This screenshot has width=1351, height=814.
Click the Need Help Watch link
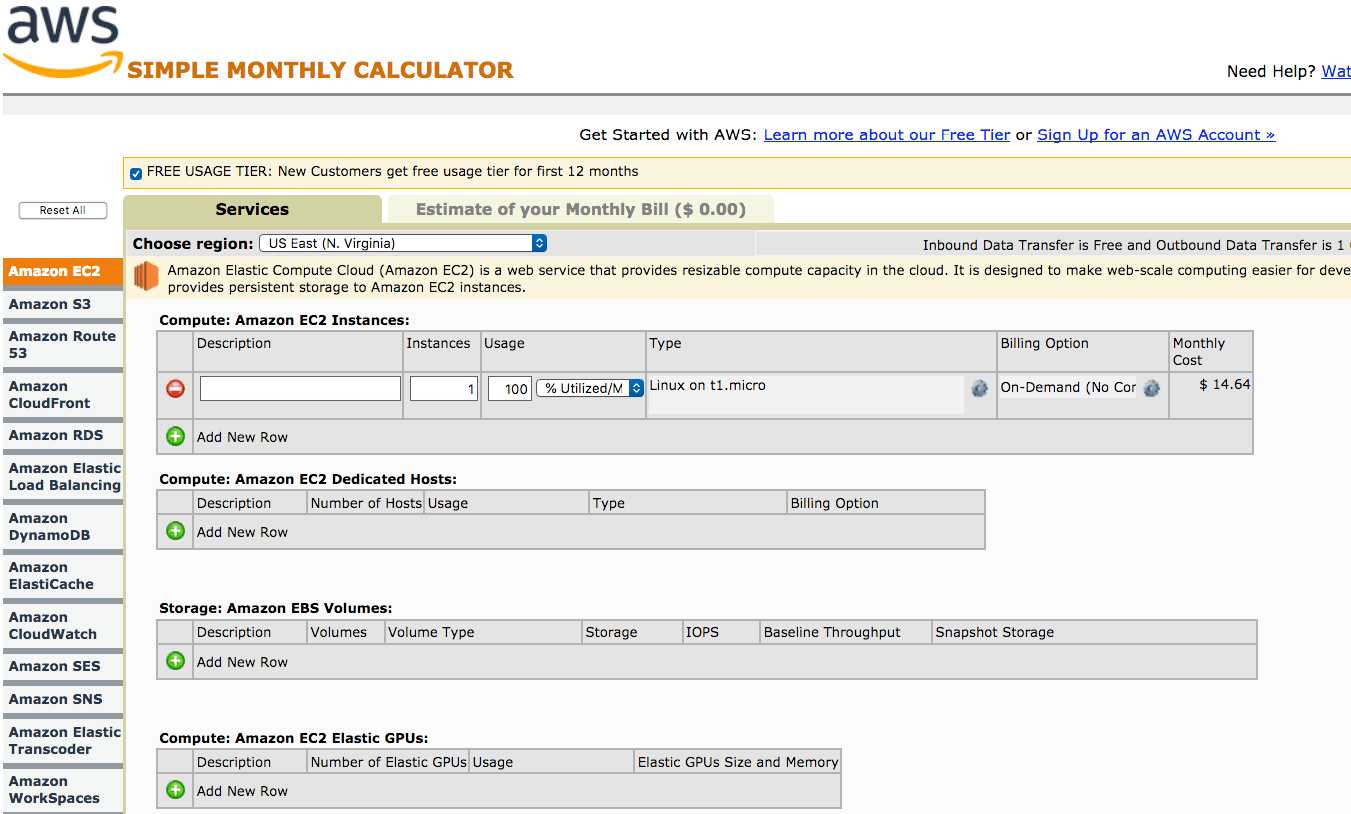coord(1336,71)
